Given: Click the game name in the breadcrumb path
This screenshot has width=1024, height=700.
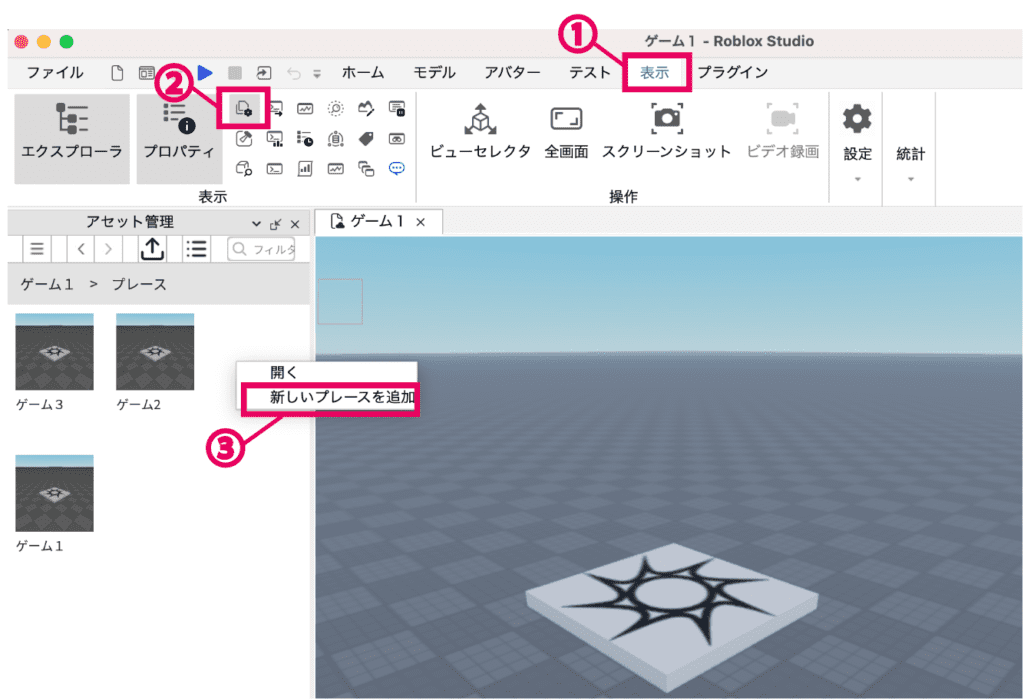Looking at the screenshot, I should (x=48, y=285).
